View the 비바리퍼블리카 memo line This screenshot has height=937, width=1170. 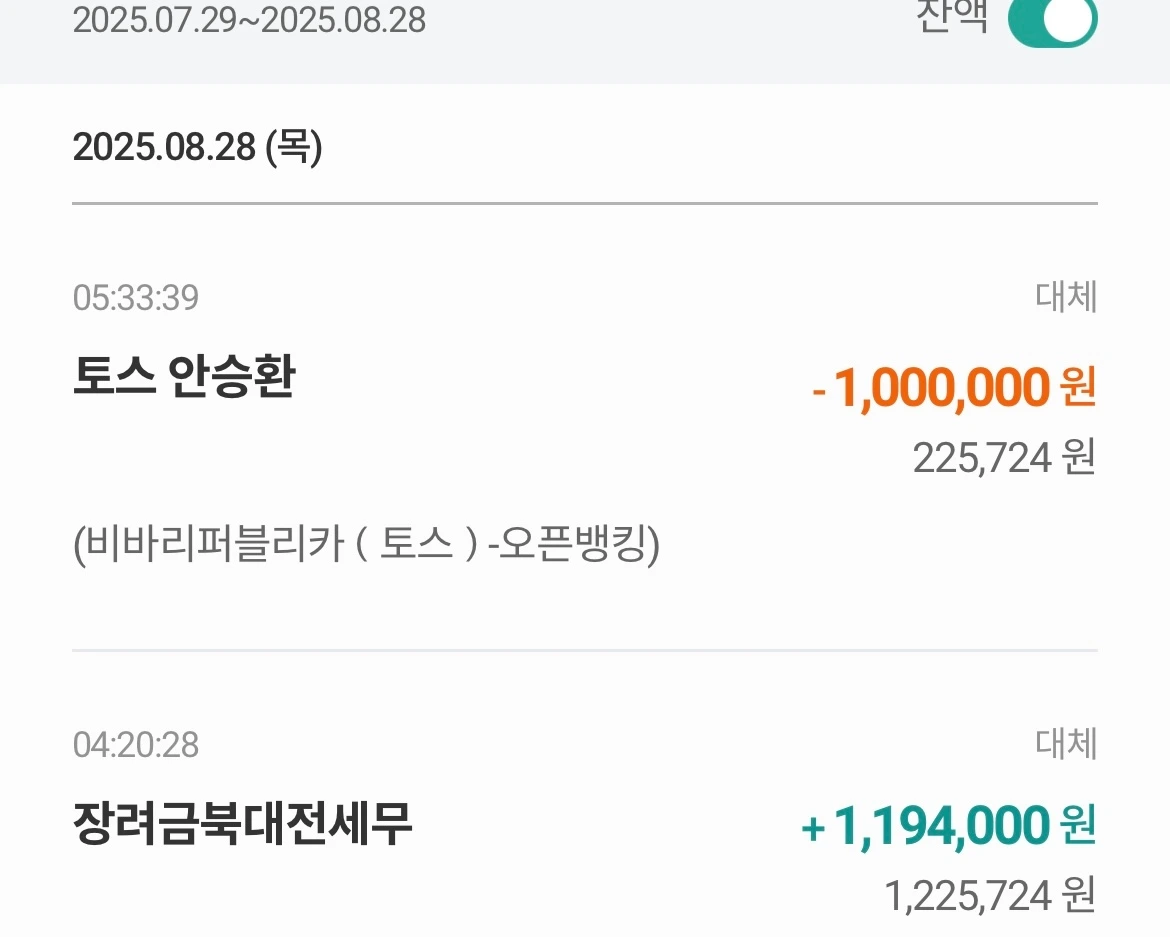coord(366,544)
